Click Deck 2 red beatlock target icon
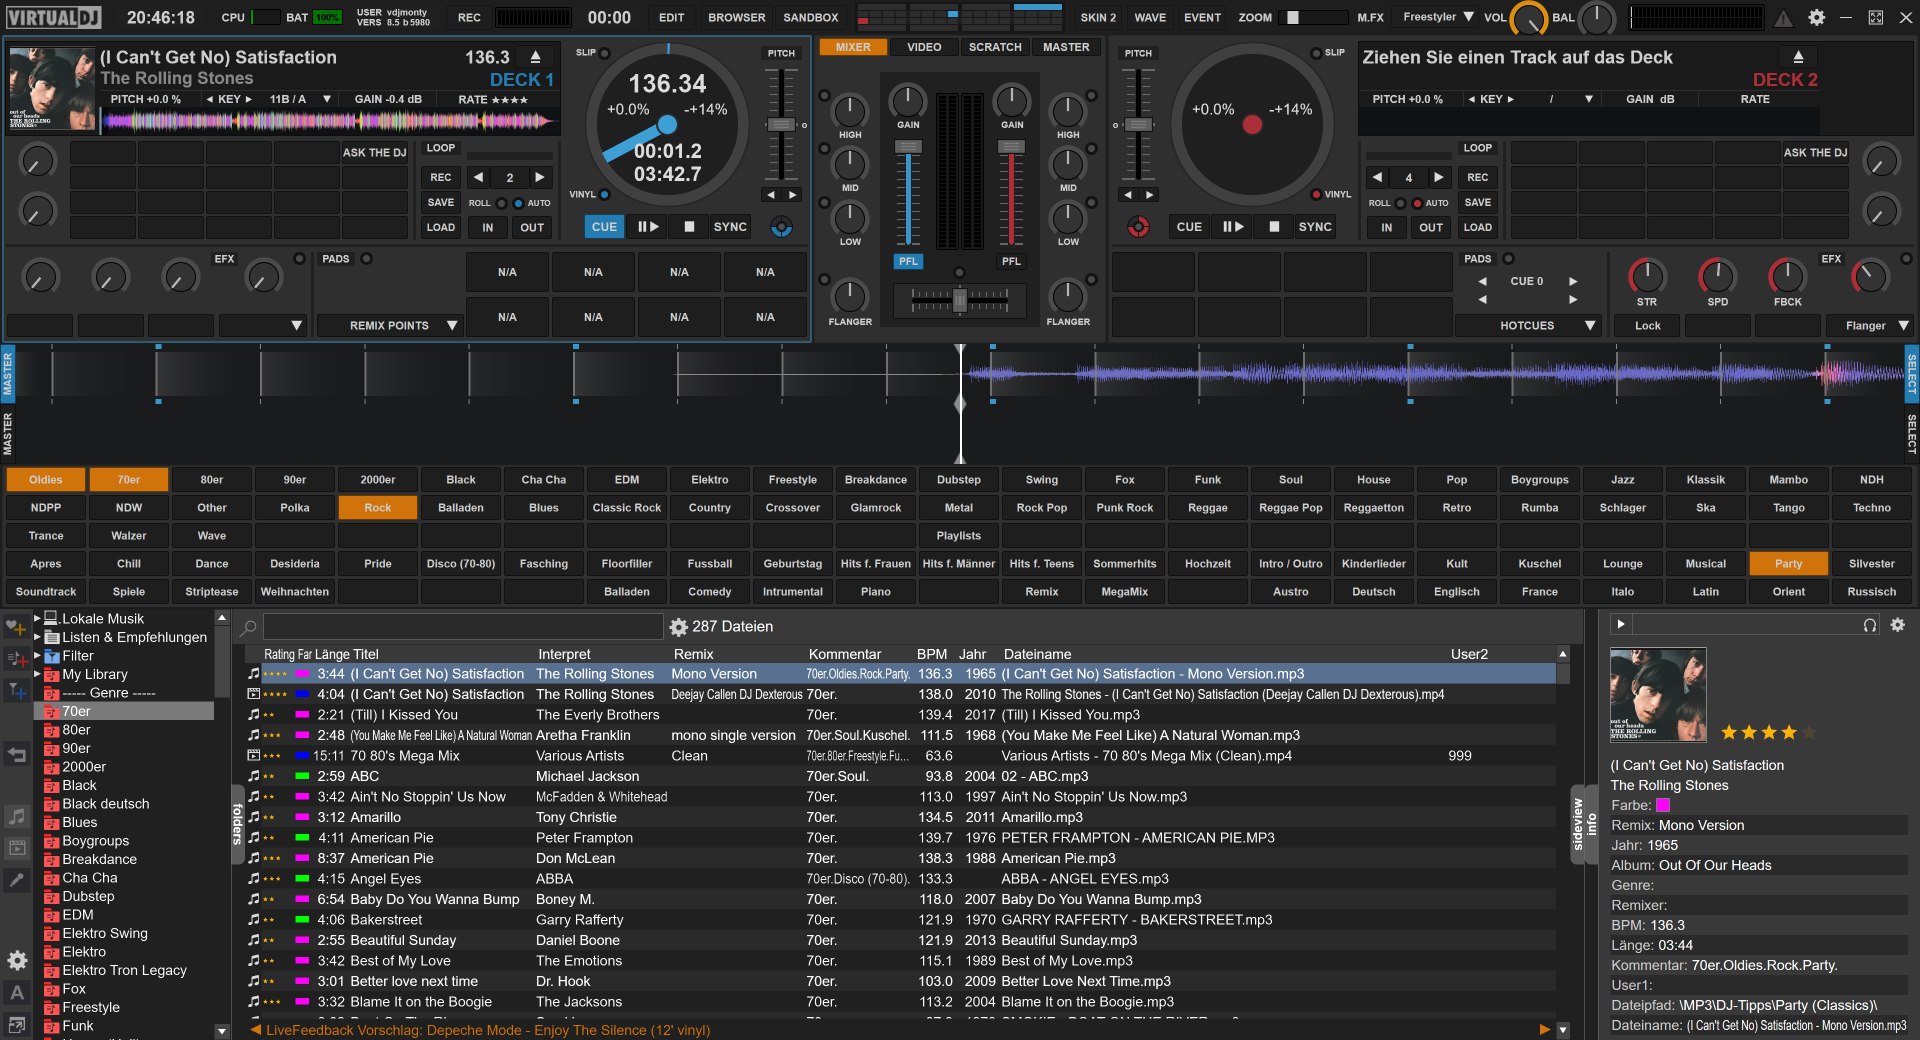This screenshot has height=1040, width=1920. click(x=1138, y=227)
